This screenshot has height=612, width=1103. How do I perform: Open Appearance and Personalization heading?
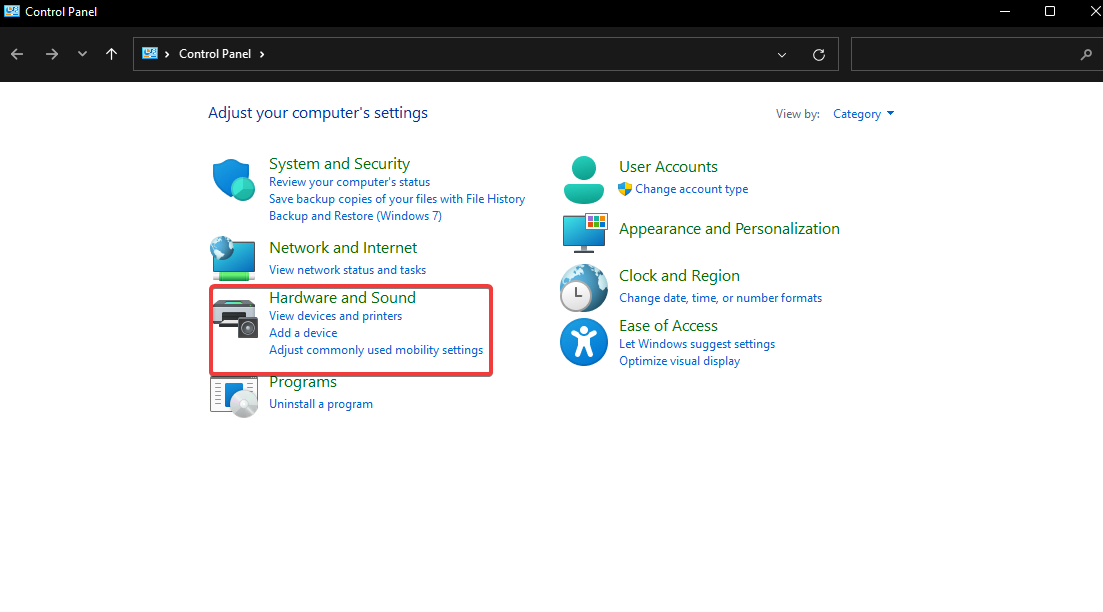pos(729,229)
